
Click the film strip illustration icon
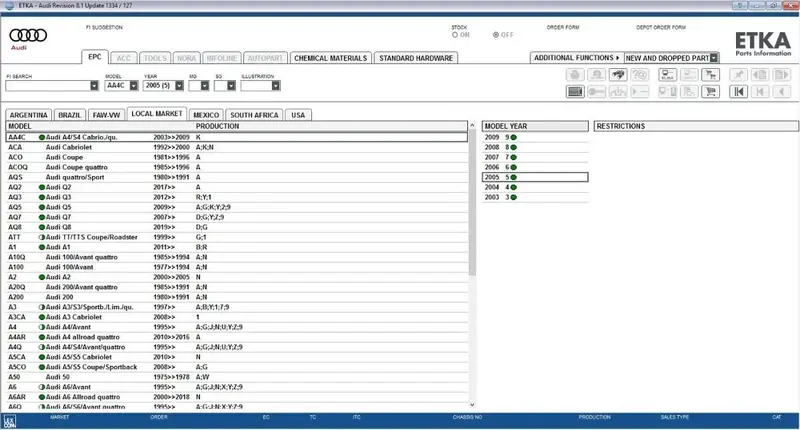point(575,92)
